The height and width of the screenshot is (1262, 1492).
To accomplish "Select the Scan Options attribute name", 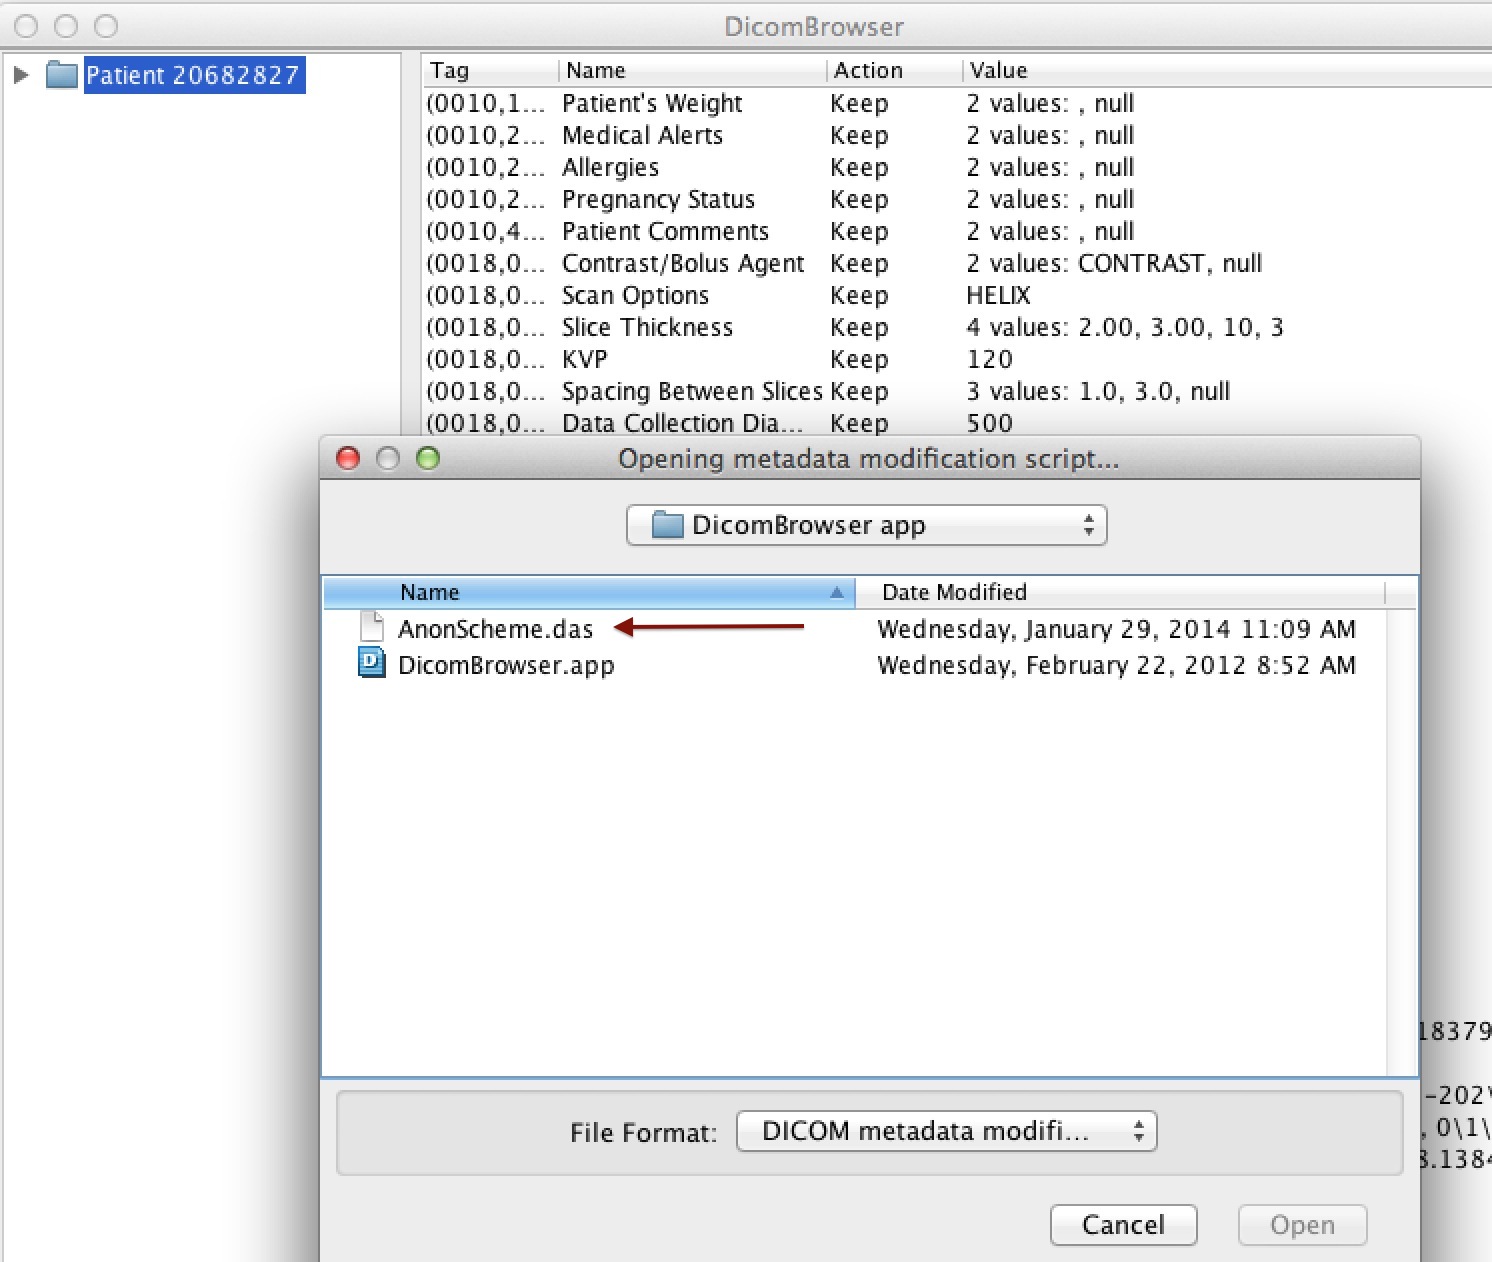I will (x=635, y=295).
